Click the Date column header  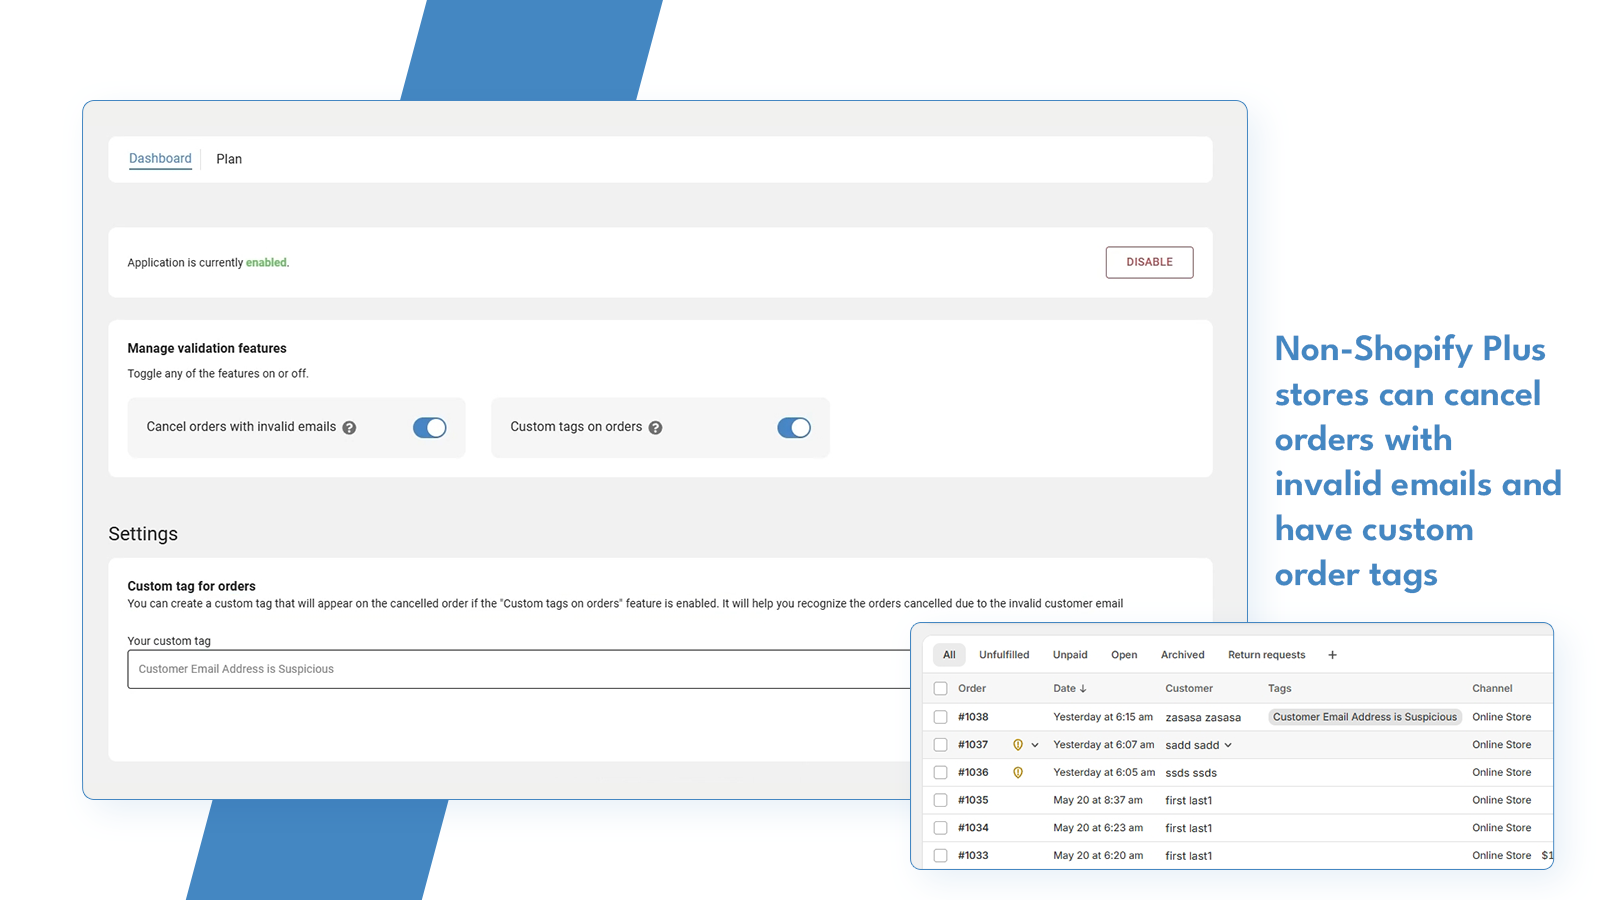[1064, 689]
